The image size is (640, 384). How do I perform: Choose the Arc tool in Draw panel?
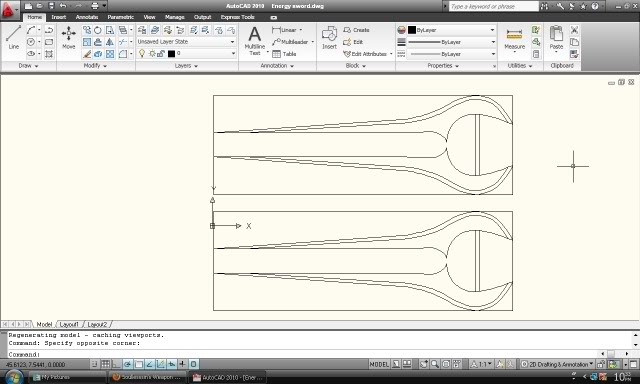coord(31,30)
